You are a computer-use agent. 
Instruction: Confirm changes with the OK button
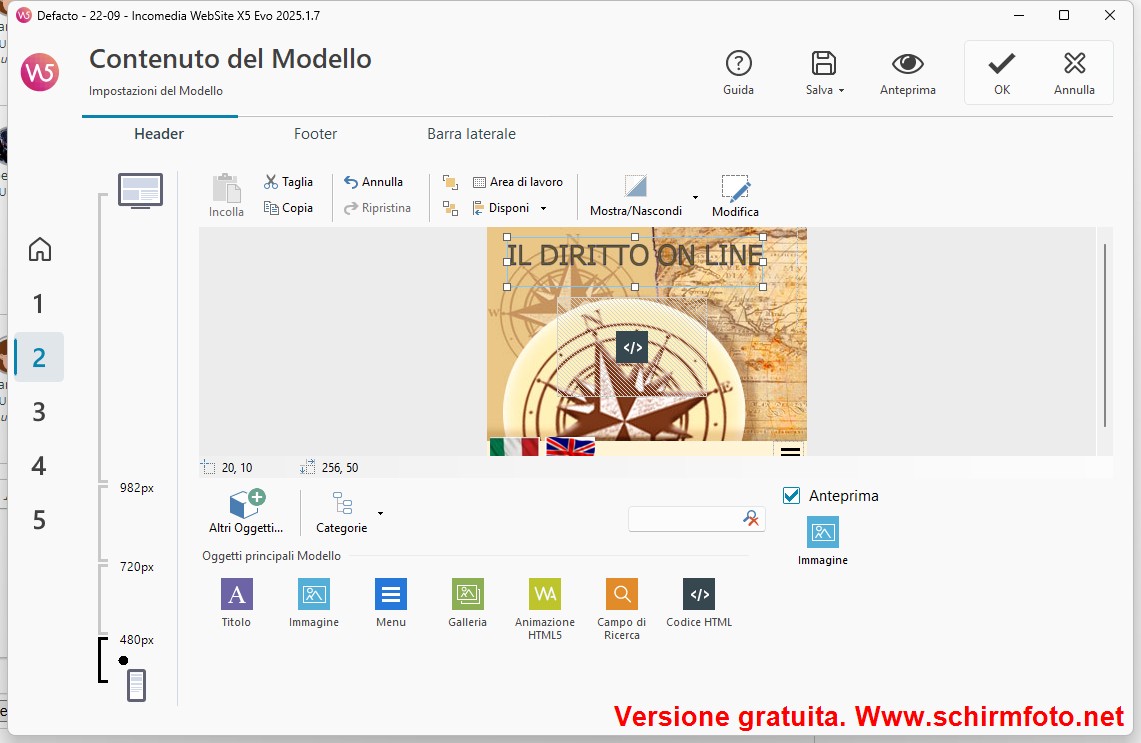tap(1001, 73)
